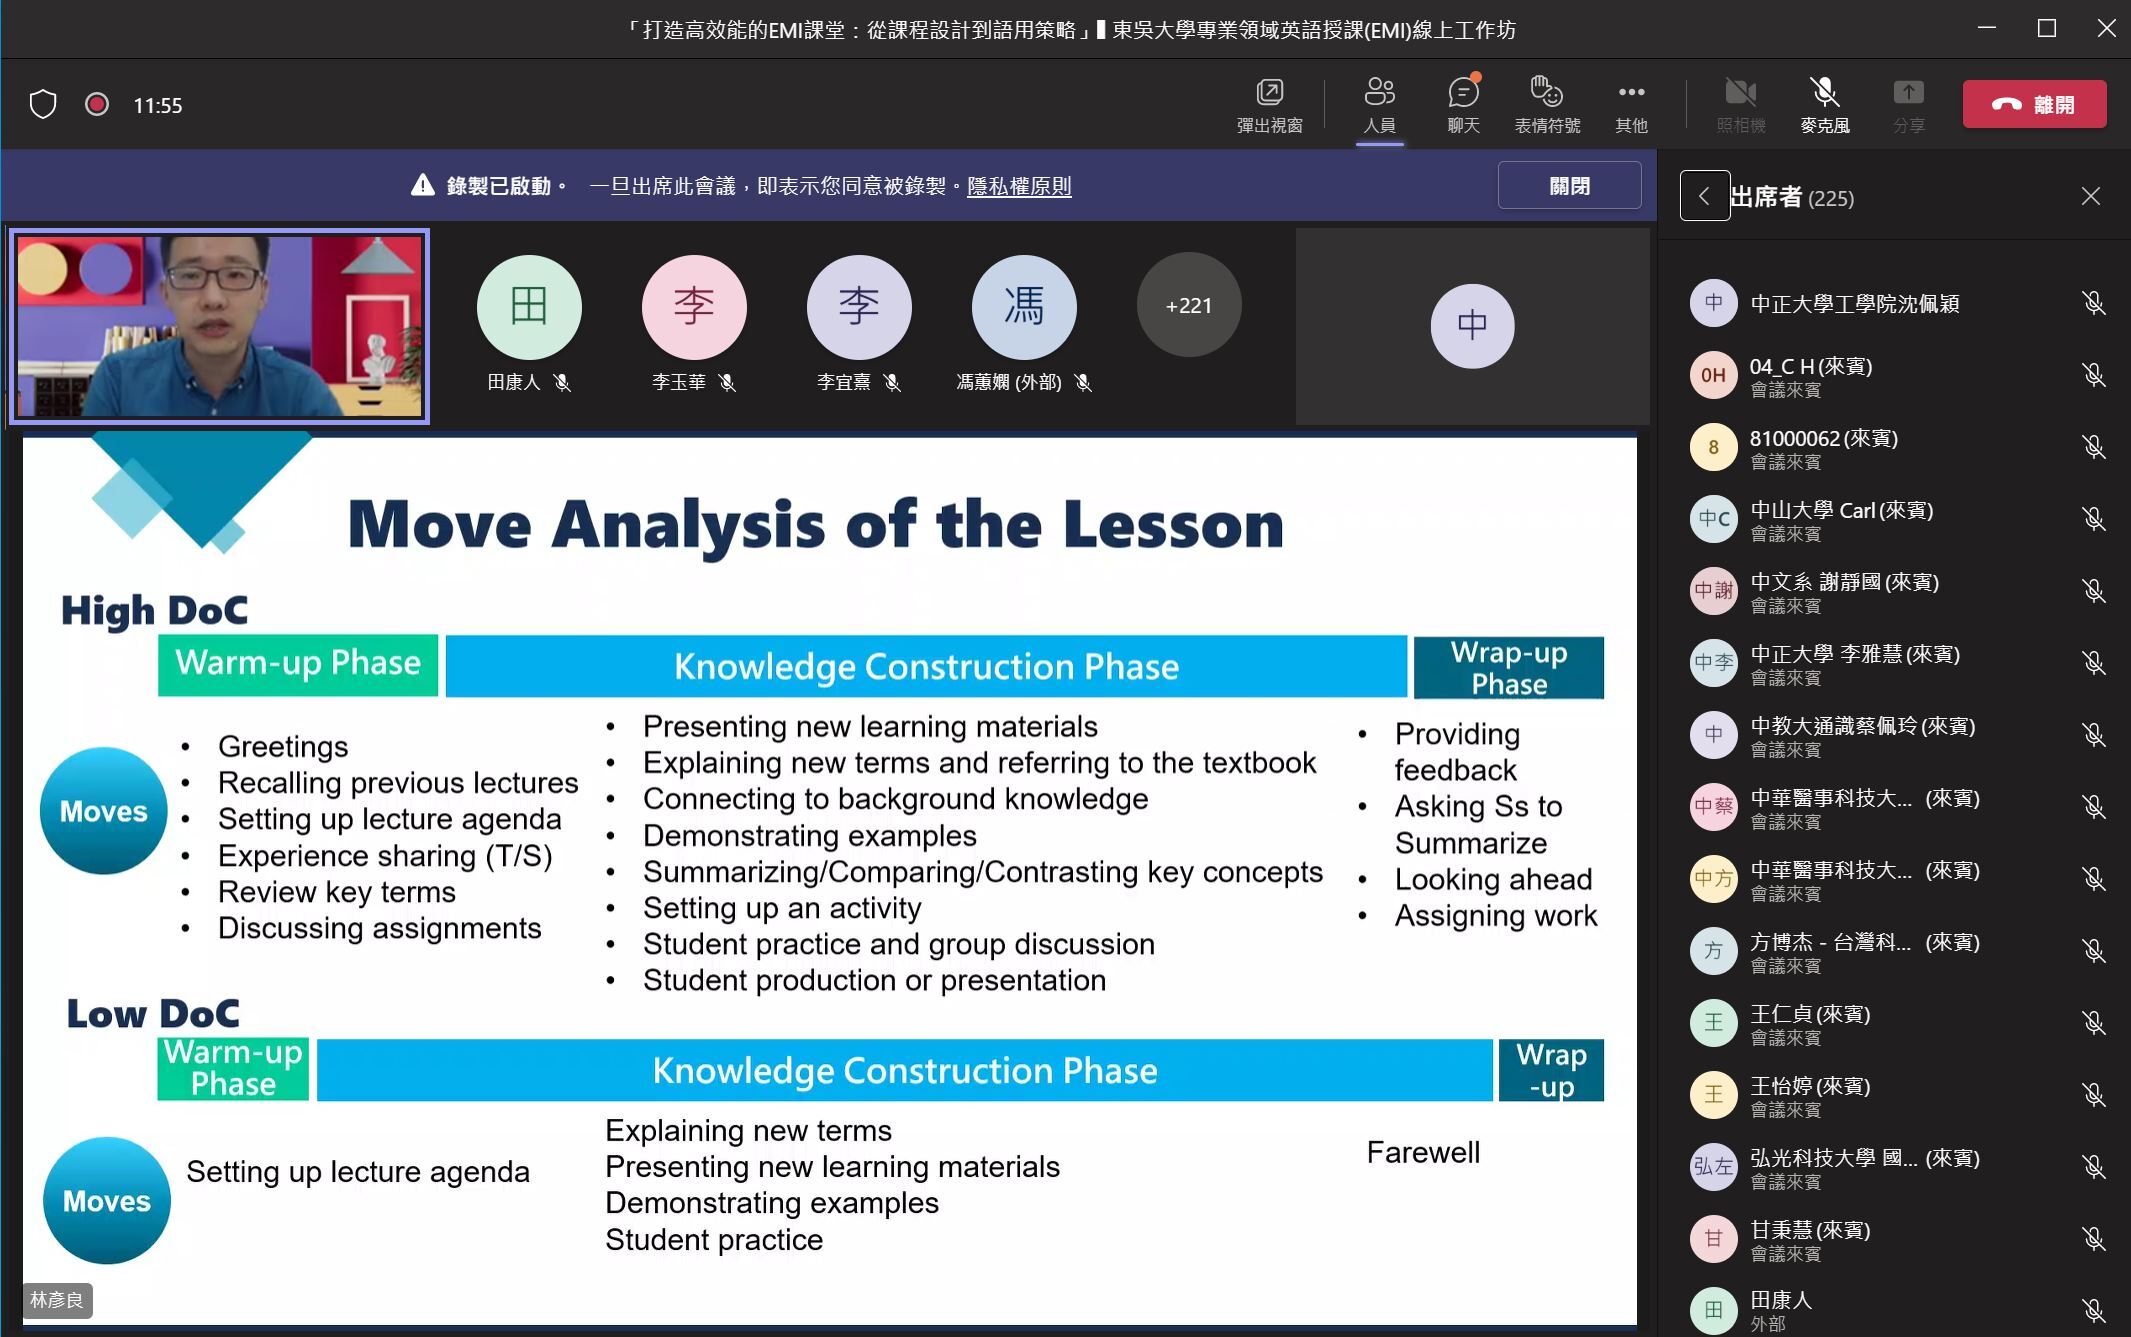Select attendee 81000062 (來賓)

coord(1894,447)
